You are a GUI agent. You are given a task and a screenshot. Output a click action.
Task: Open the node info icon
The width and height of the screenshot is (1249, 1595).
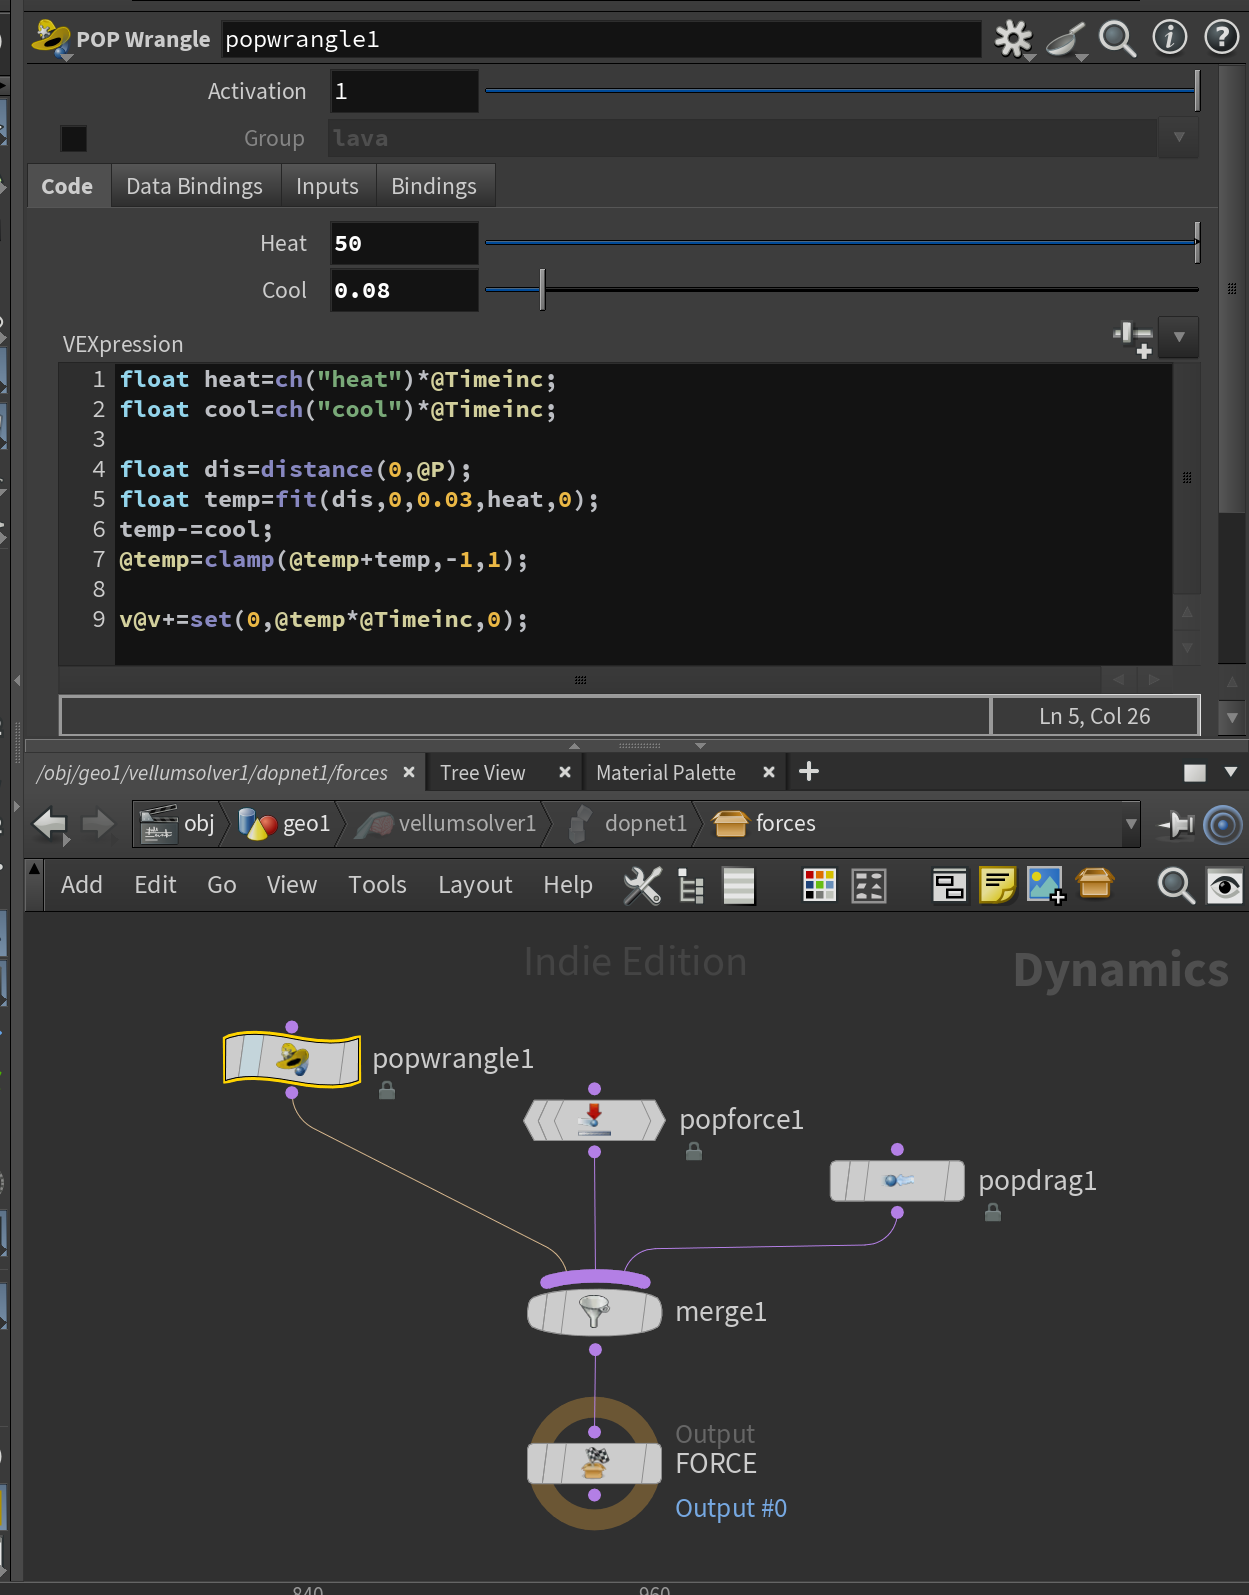click(x=1170, y=38)
